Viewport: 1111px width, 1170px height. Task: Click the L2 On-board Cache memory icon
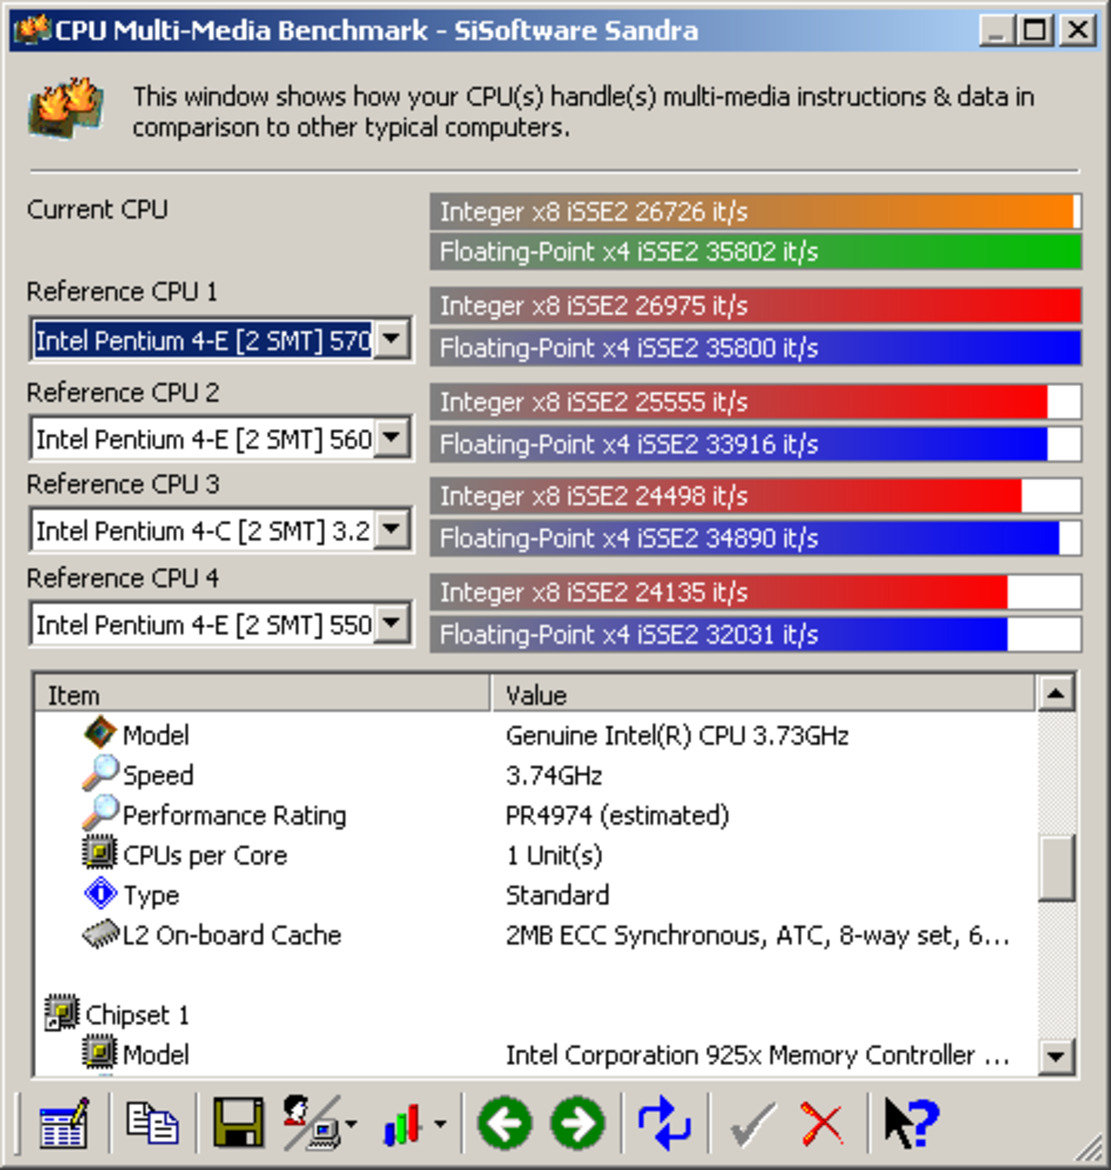click(100, 933)
